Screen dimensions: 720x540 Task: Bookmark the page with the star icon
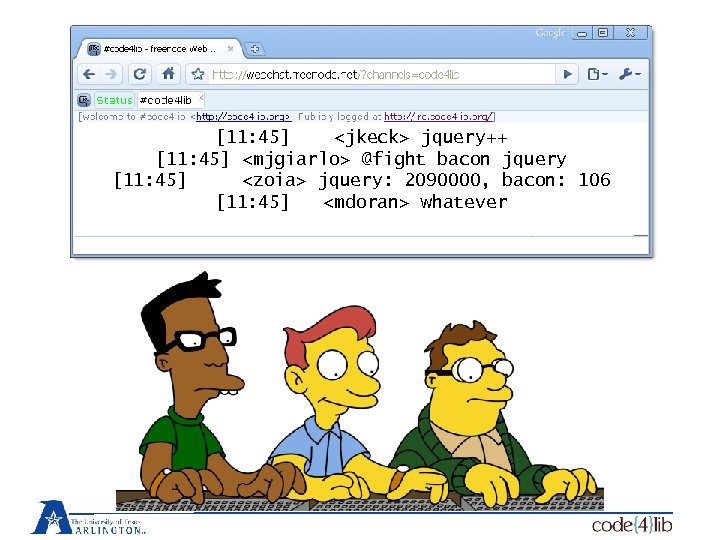198,74
